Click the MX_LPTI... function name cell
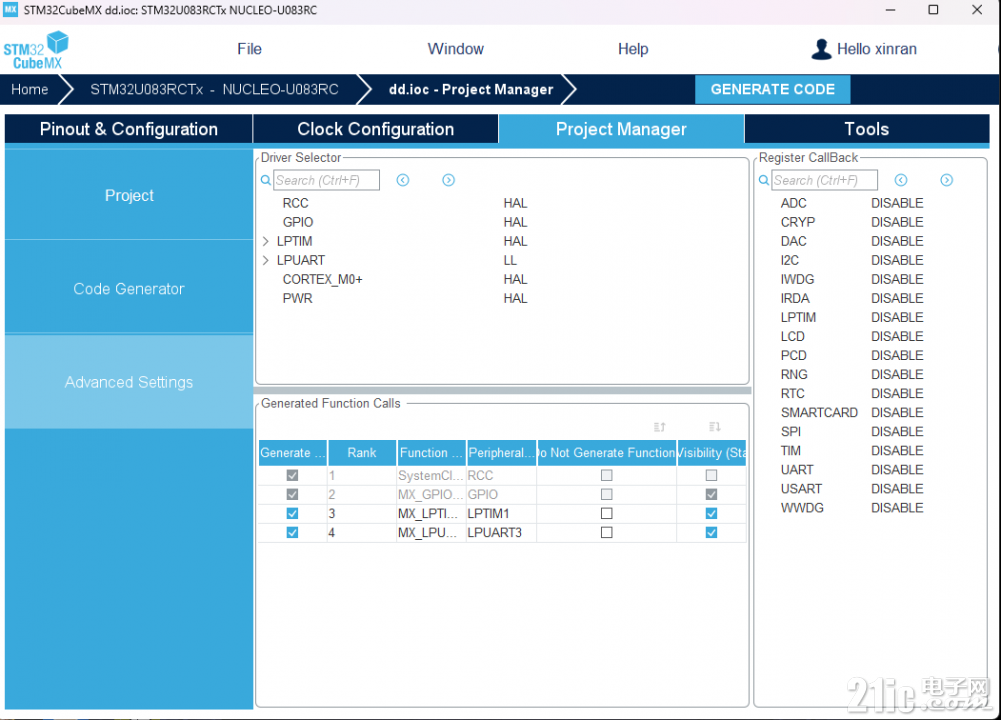Screen dimensions: 1001x720 point(428,514)
